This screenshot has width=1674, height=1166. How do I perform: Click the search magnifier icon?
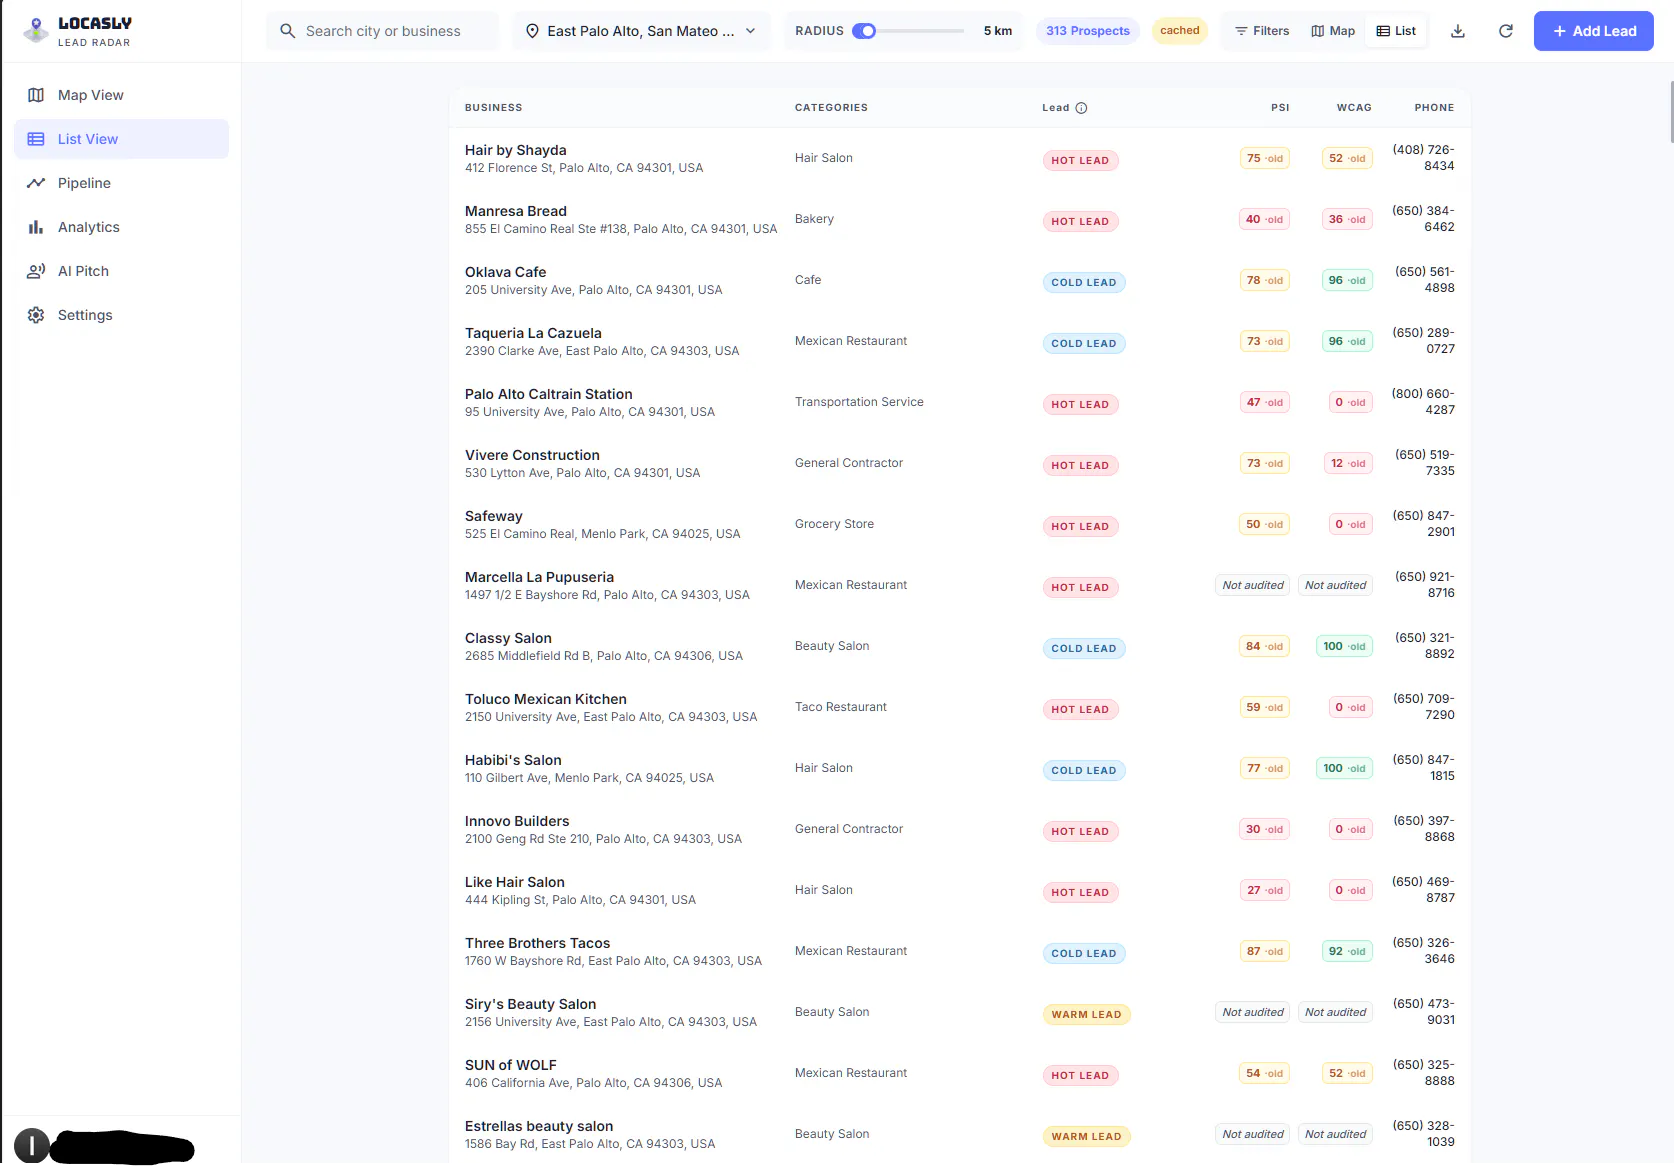pos(288,31)
